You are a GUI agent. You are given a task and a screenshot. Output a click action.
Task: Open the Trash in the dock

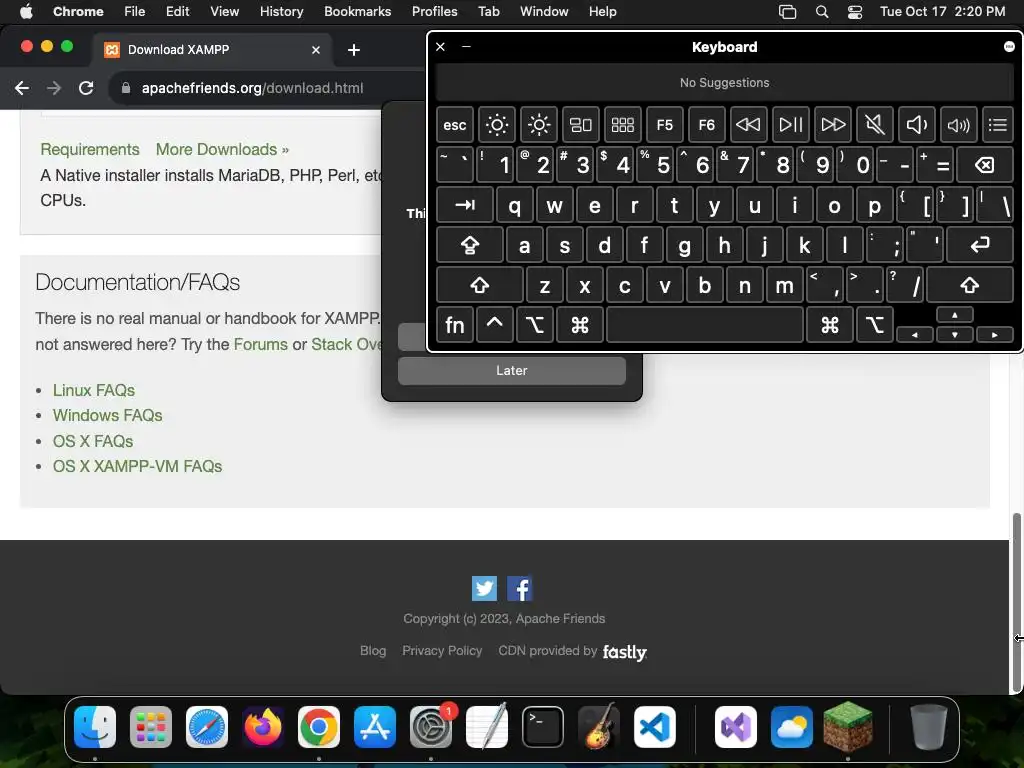pyautogui.click(x=929, y=727)
